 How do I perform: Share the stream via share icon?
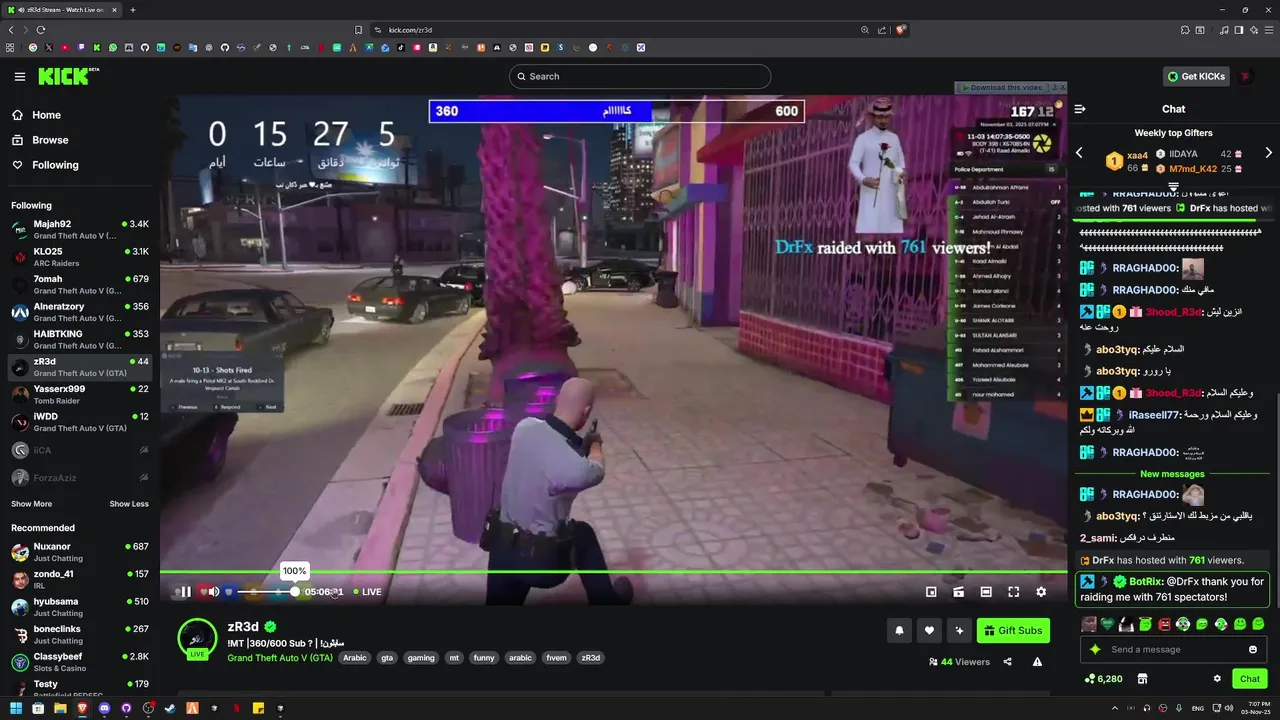coord(1007,661)
